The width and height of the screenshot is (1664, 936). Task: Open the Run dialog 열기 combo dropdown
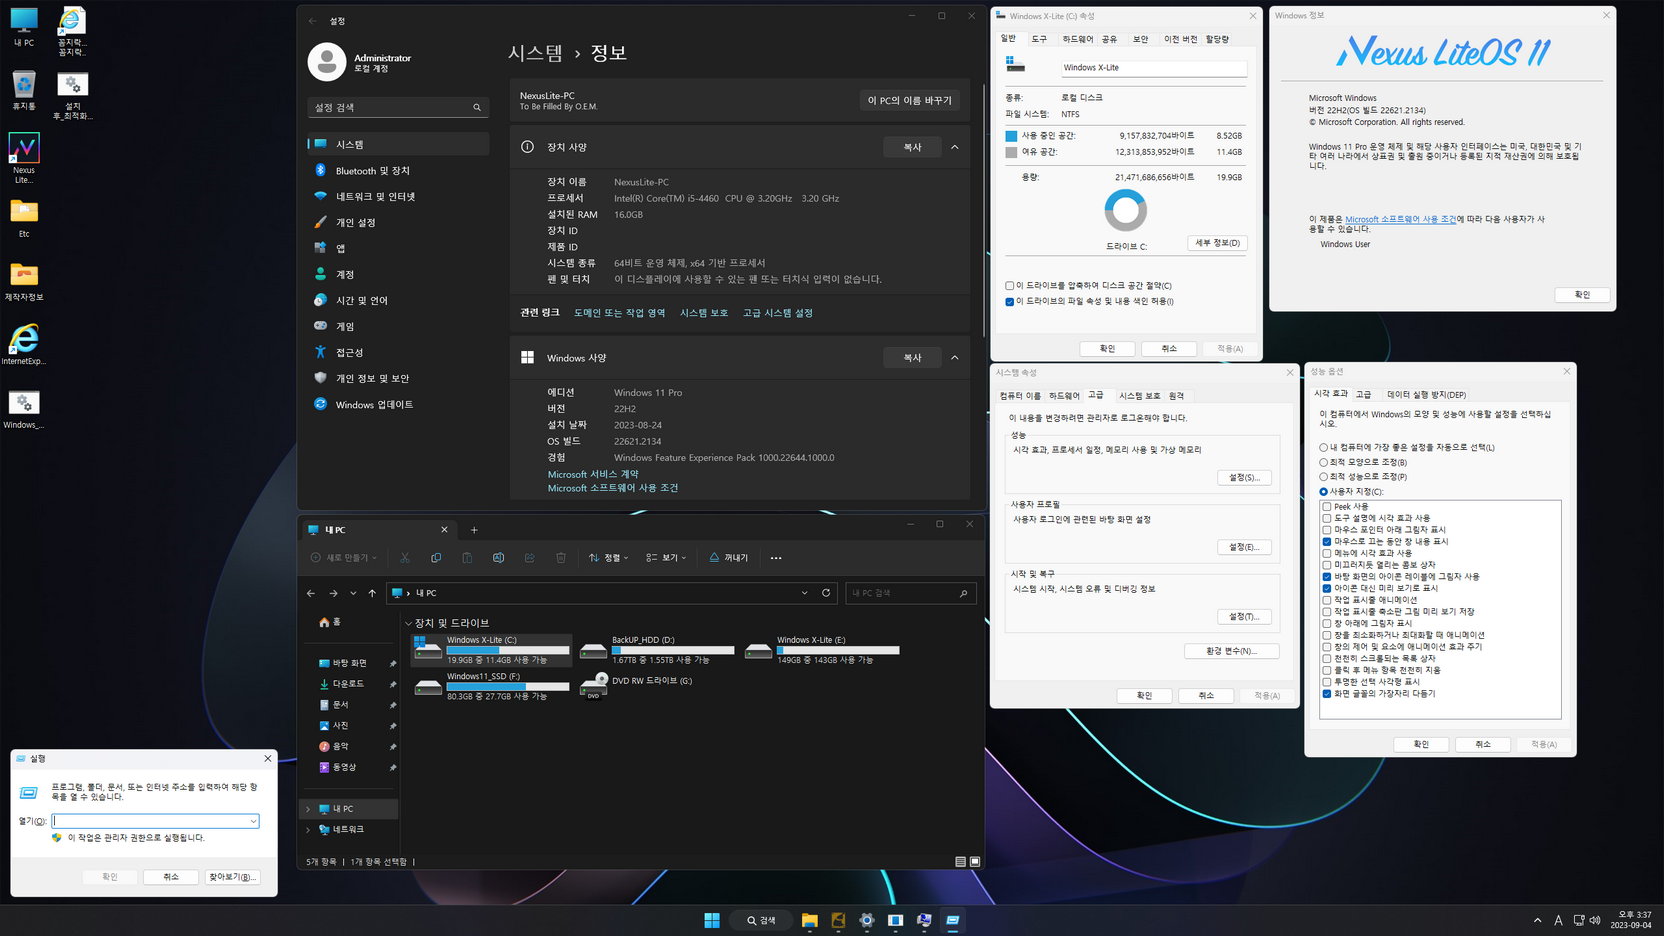[x=253, y=821]
